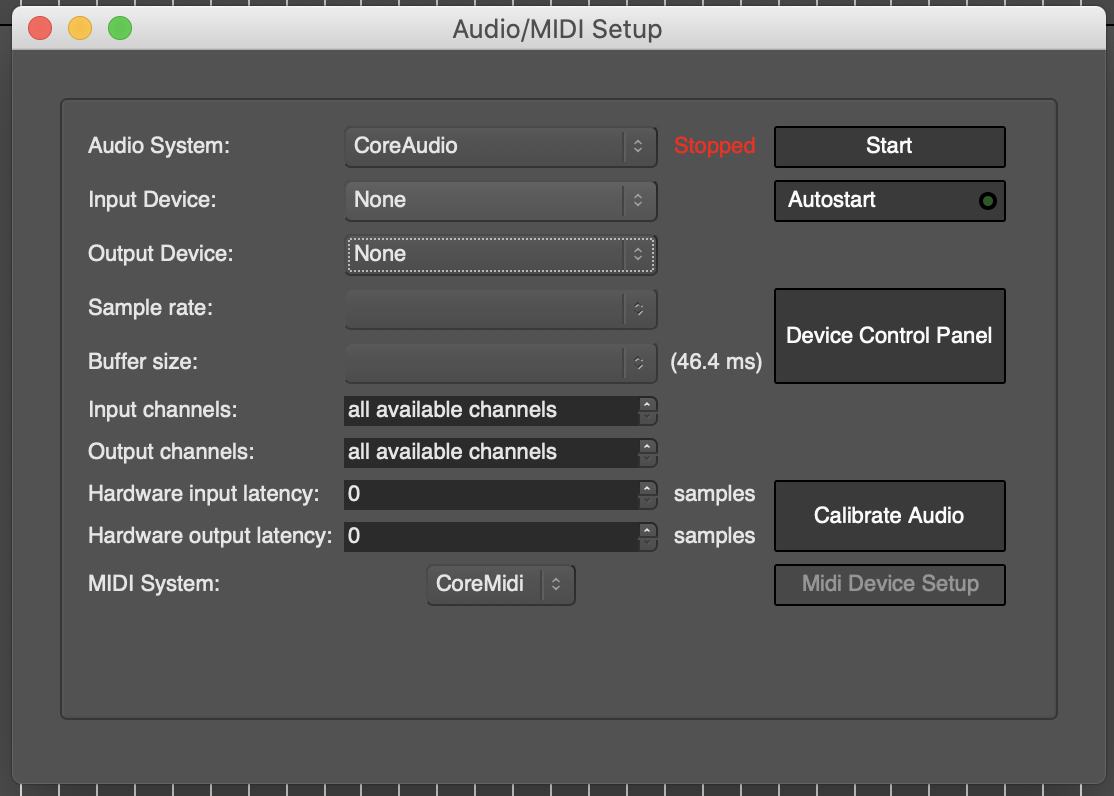Click the disabled Sample rate dropdown
Viewport: 1114px width, 796px height.
coord(500,308)
